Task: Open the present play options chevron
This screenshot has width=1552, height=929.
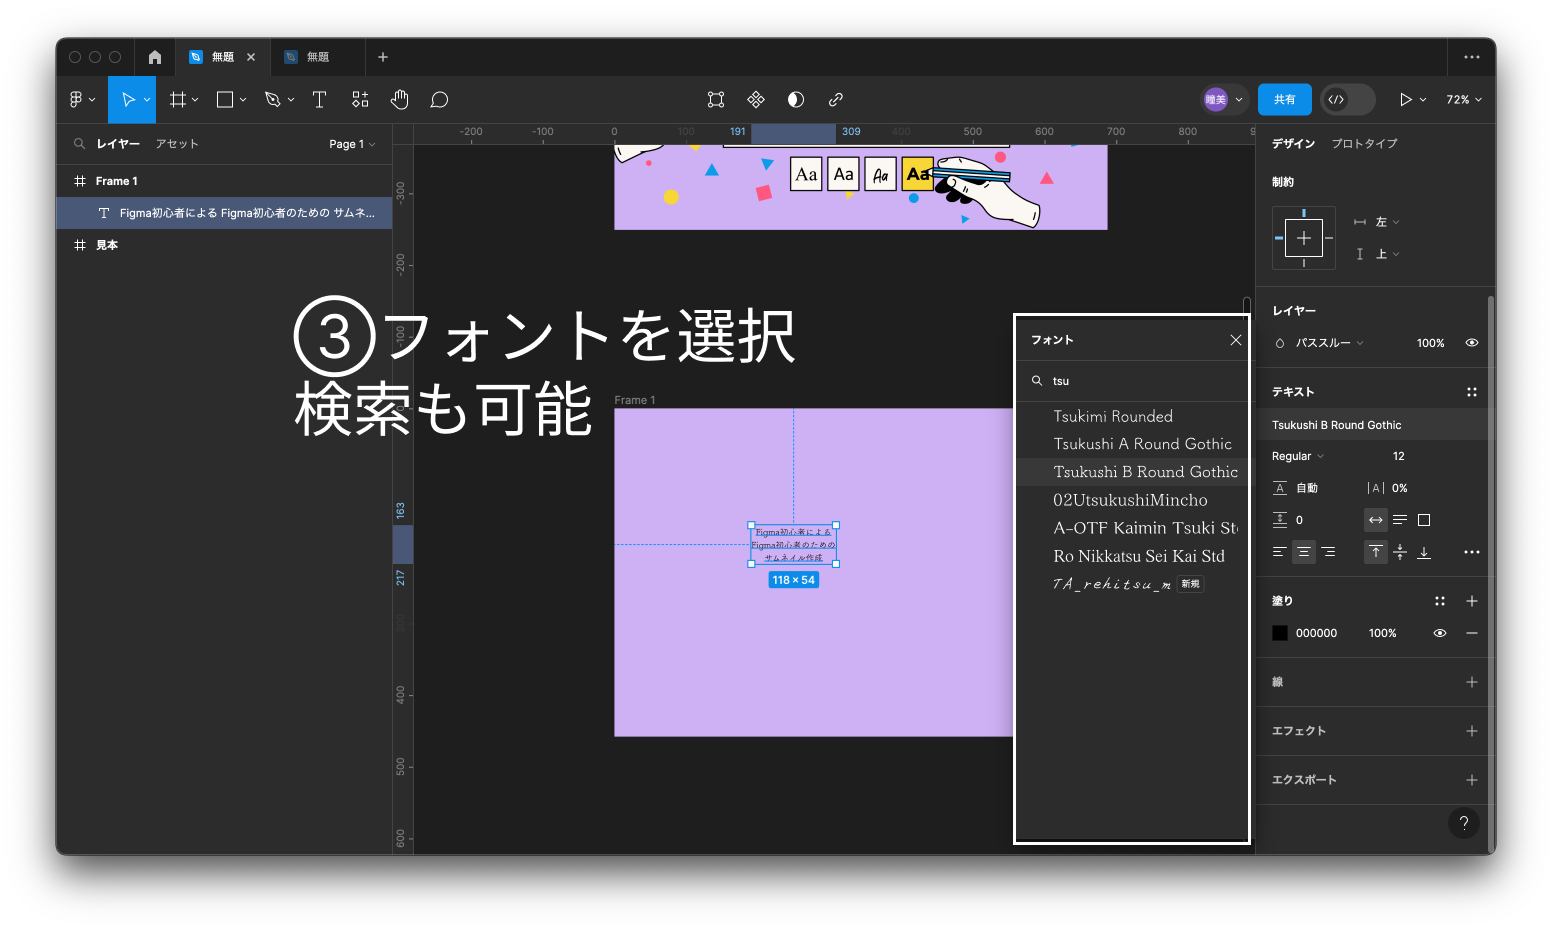Action: coord(1423,100)
